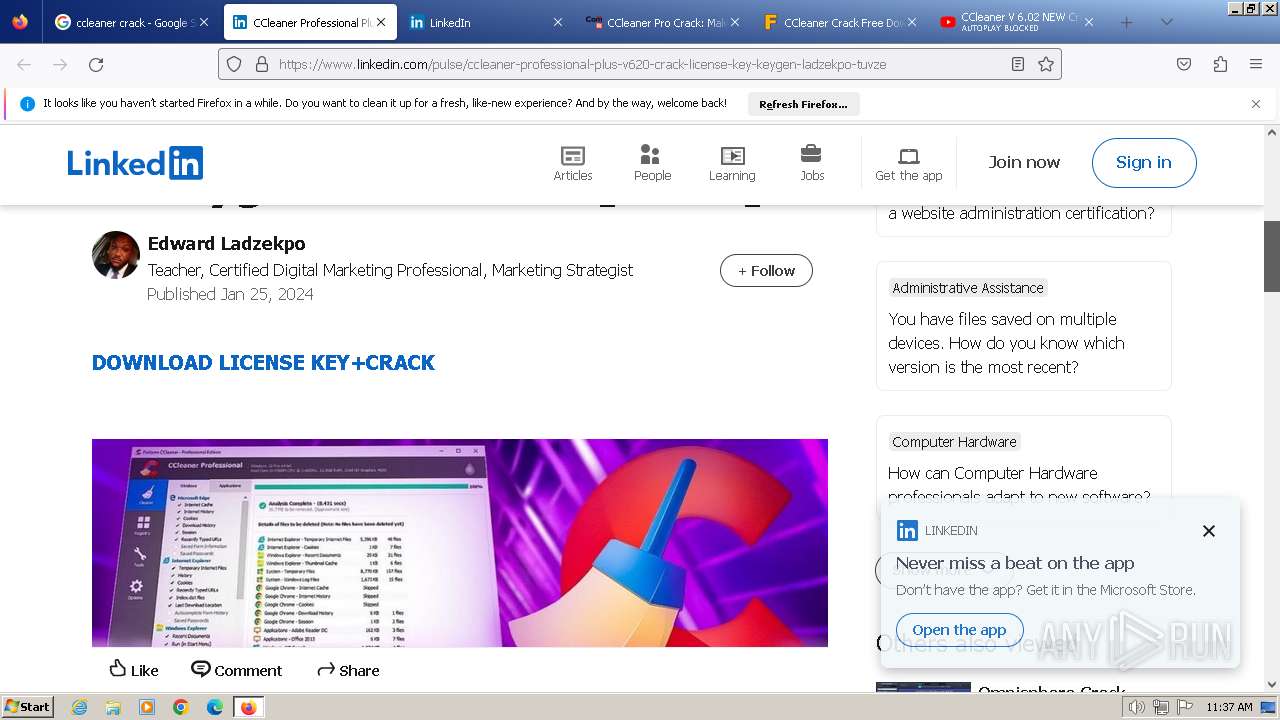
Task: Click Get the app icon
Action: (x=909, y=163)
